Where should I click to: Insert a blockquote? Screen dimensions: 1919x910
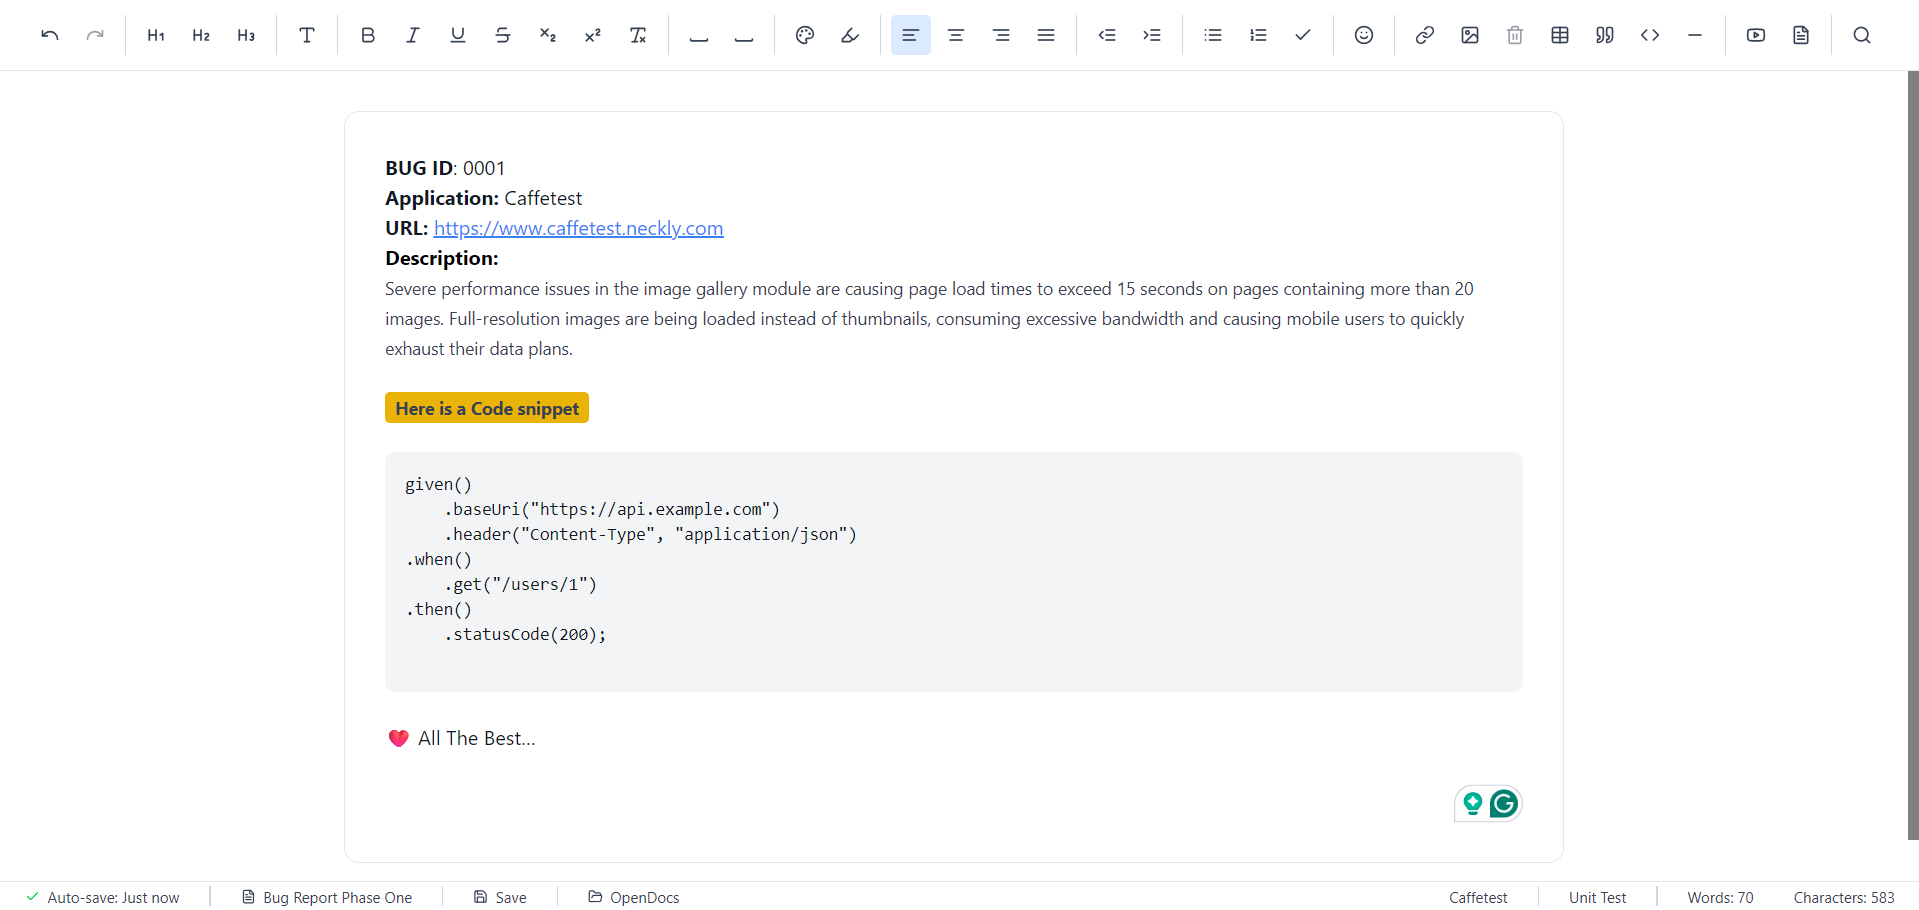click(1605, 35)
